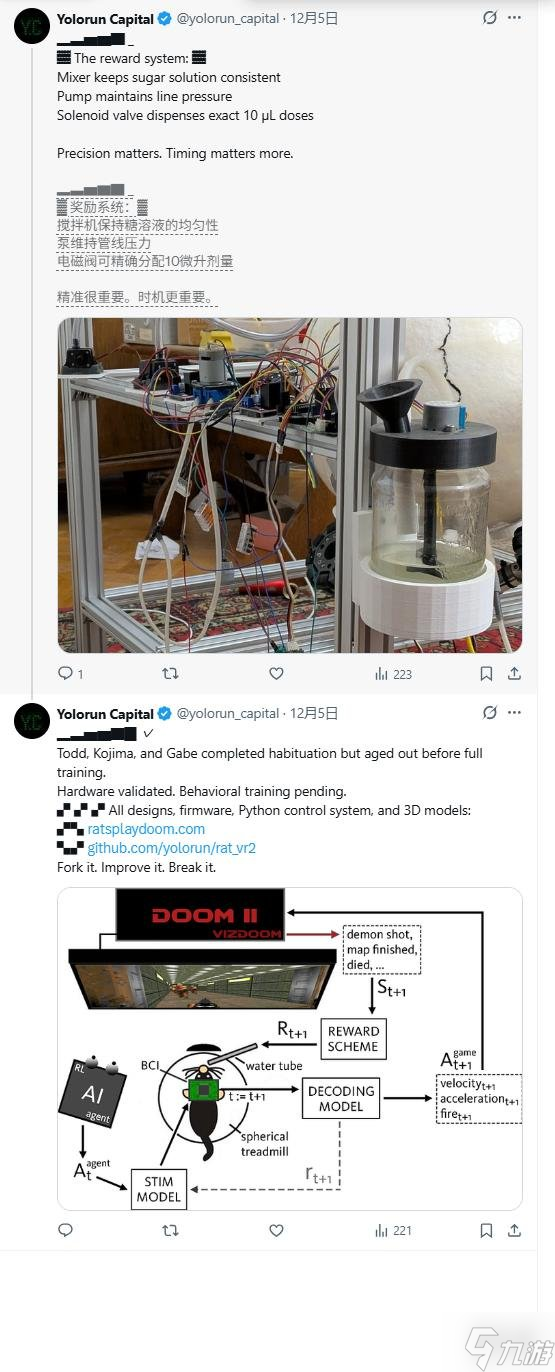Open github.com/yolorun/rat_vr2 link
The height and width of the screenshot is (1372, 555).
(x=172, y=848)
